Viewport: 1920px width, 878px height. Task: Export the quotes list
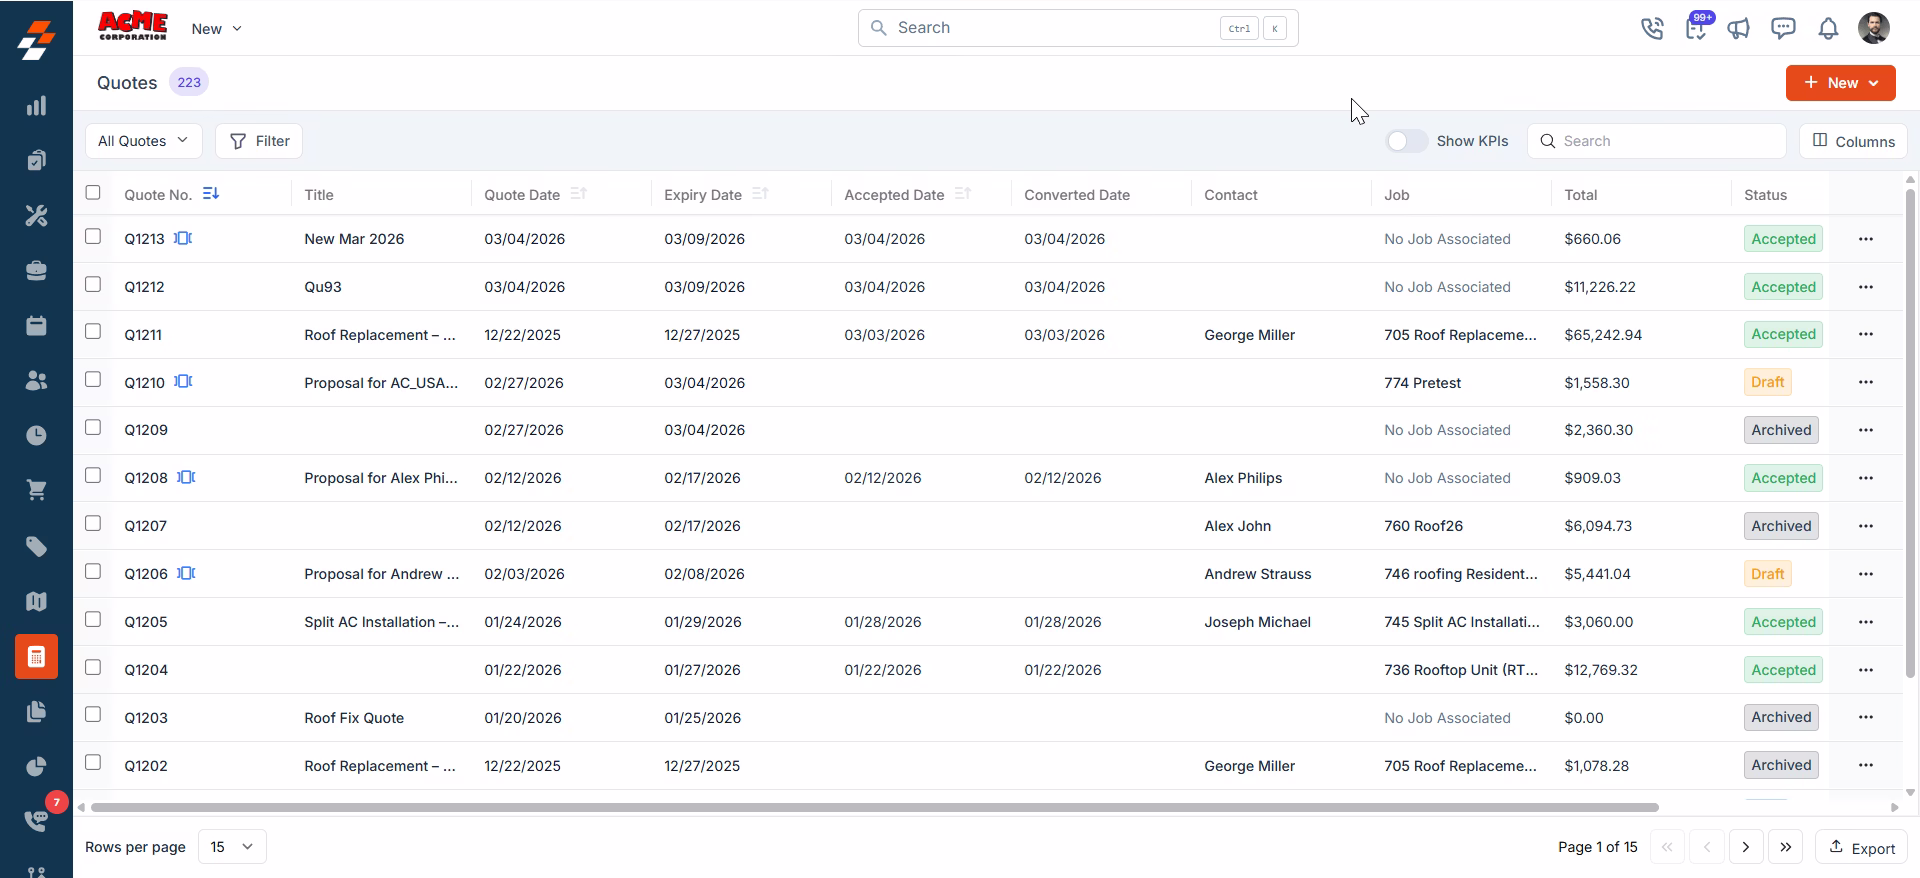tap(1861, 847)
